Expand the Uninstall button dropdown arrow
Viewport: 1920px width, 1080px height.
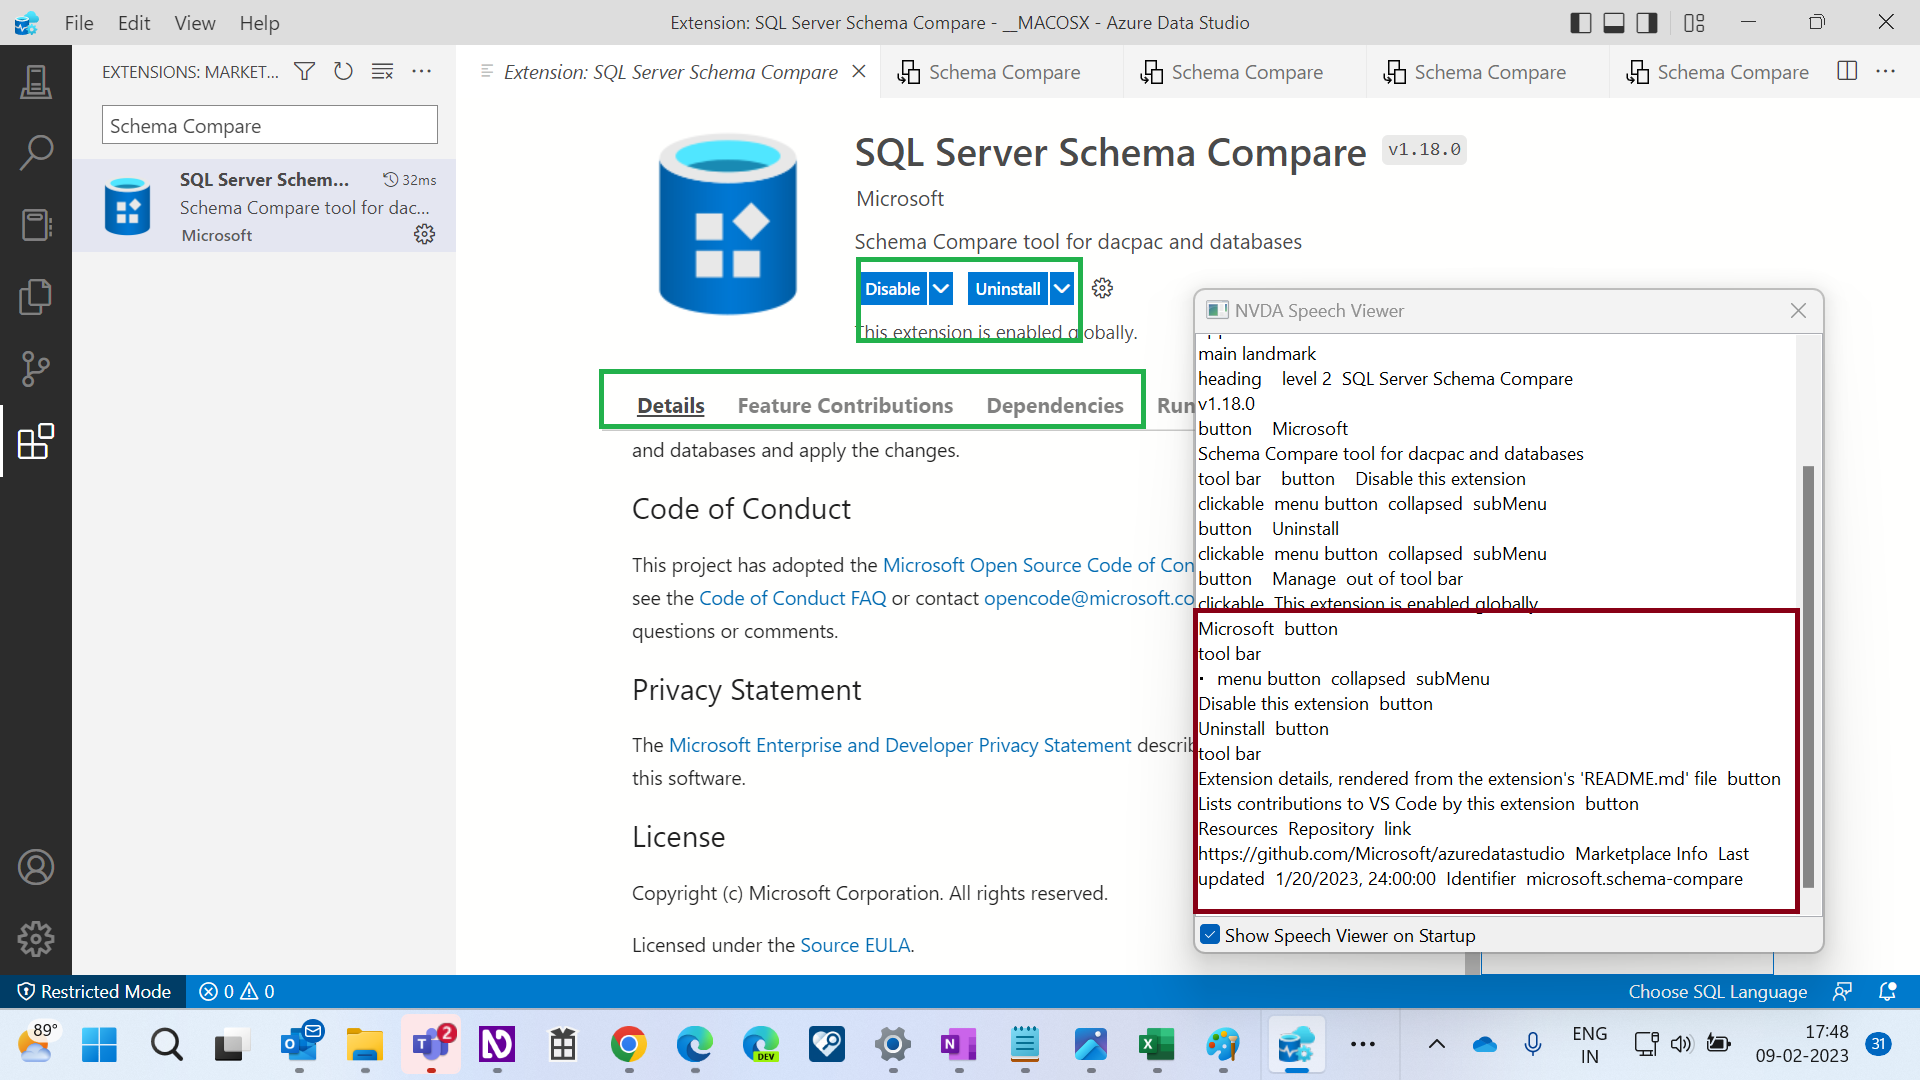[1062, 288]
